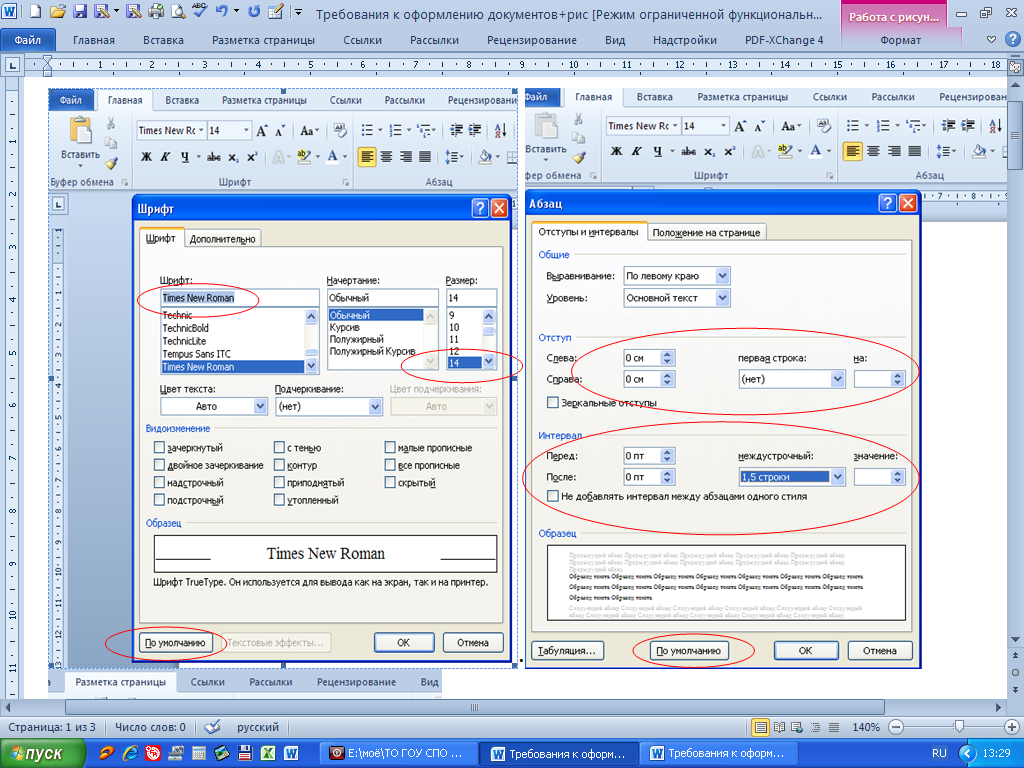Open the Undo history dropdown arrow
Viewport: 1024px width, 768px height.
[235, 11]
